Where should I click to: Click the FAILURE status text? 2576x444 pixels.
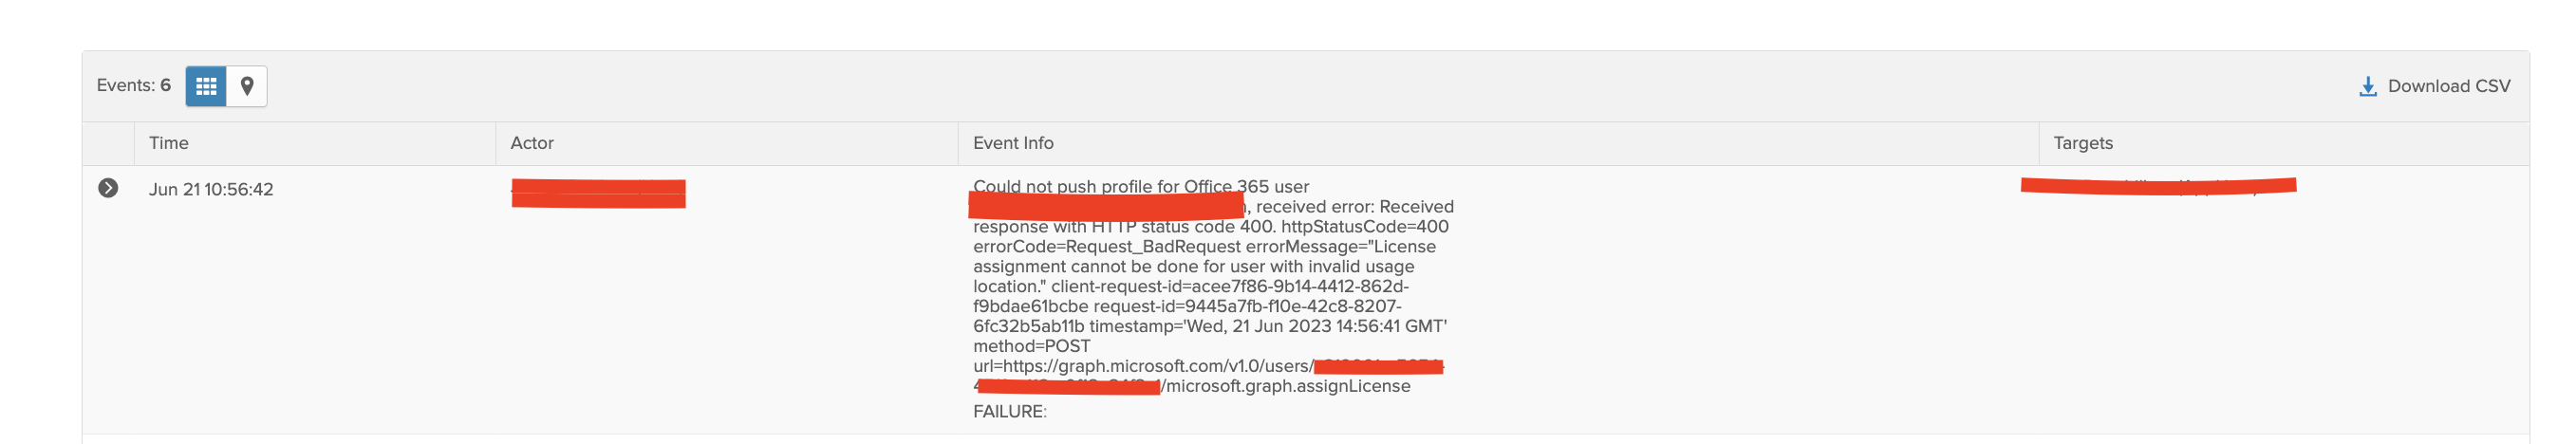(1009, 411)
